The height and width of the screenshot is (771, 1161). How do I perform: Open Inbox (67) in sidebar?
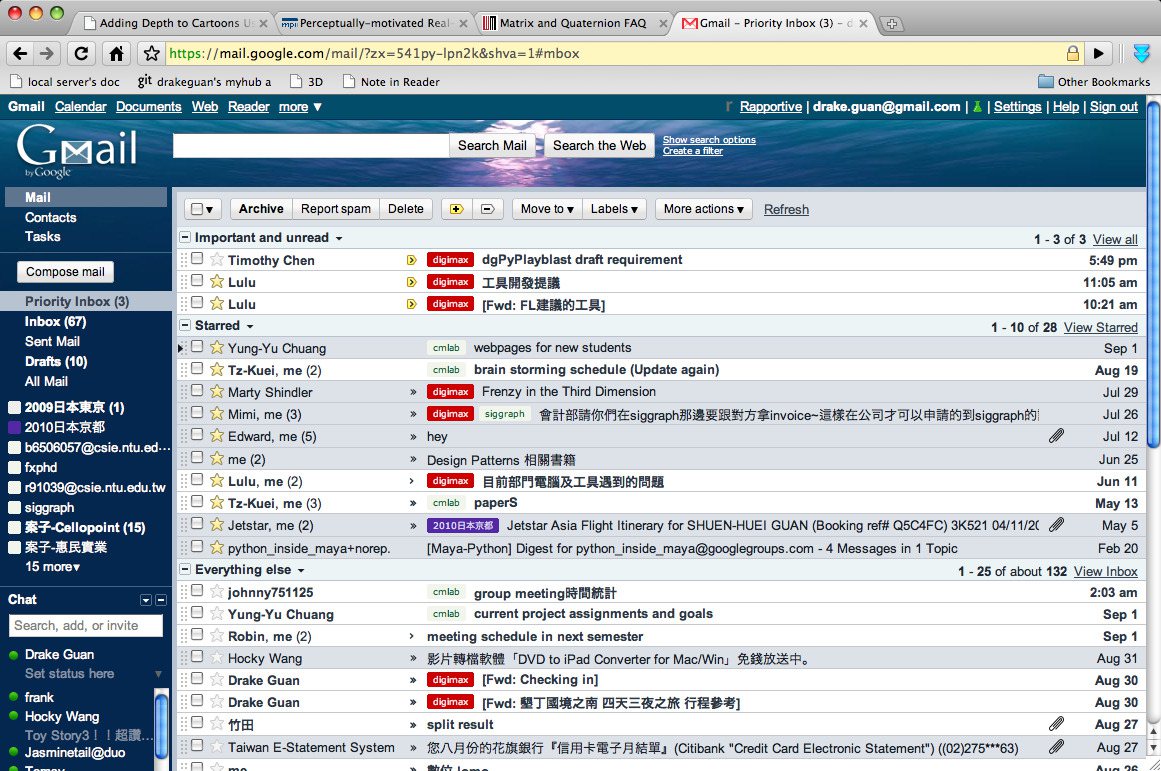coord(56,321)
